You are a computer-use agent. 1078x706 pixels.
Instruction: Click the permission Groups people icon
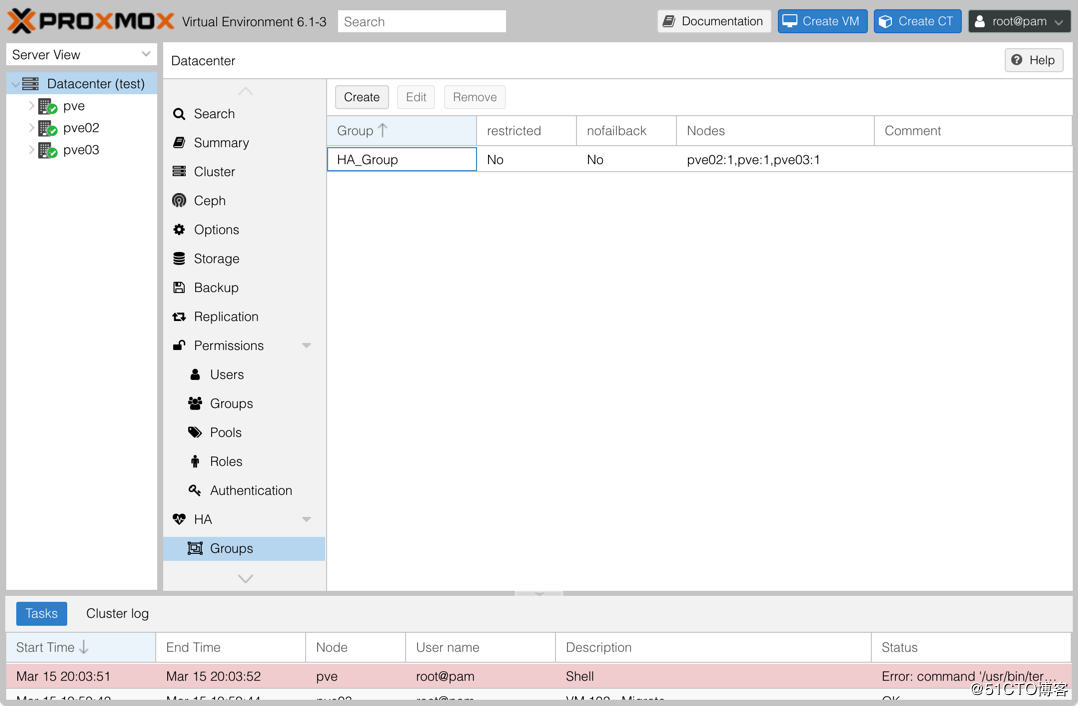(x=195, y=404)
